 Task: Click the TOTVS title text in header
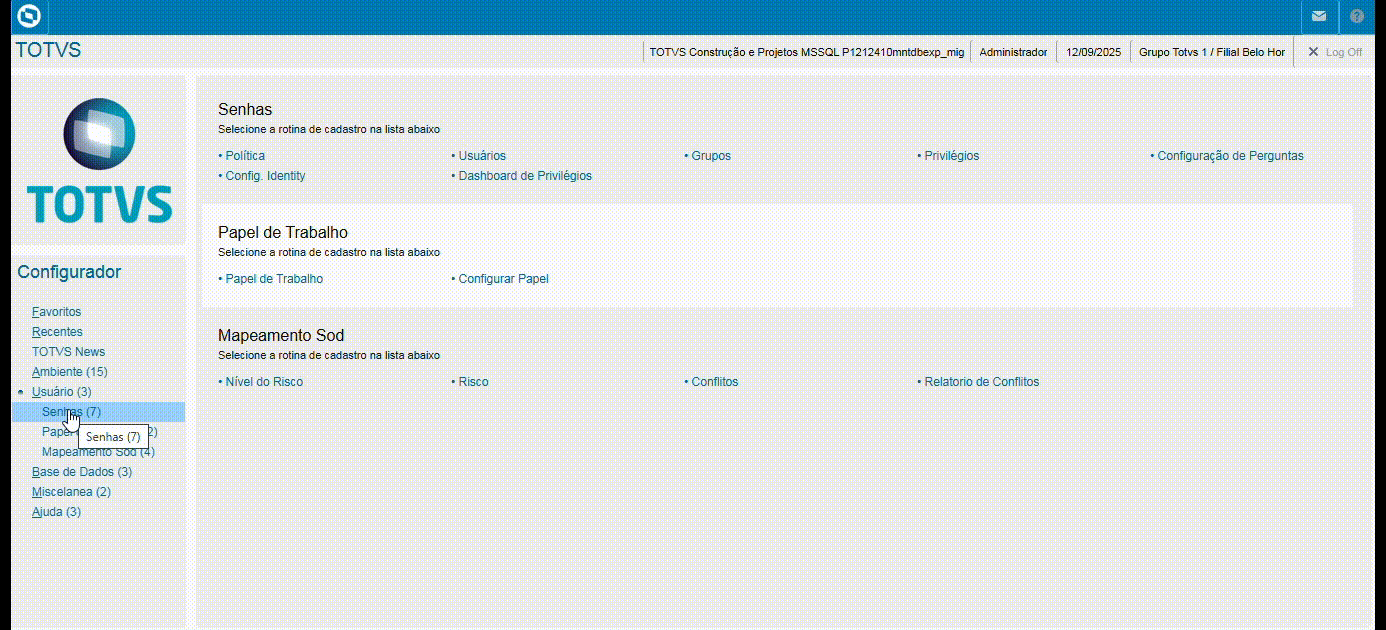click(x=48, y=51)
